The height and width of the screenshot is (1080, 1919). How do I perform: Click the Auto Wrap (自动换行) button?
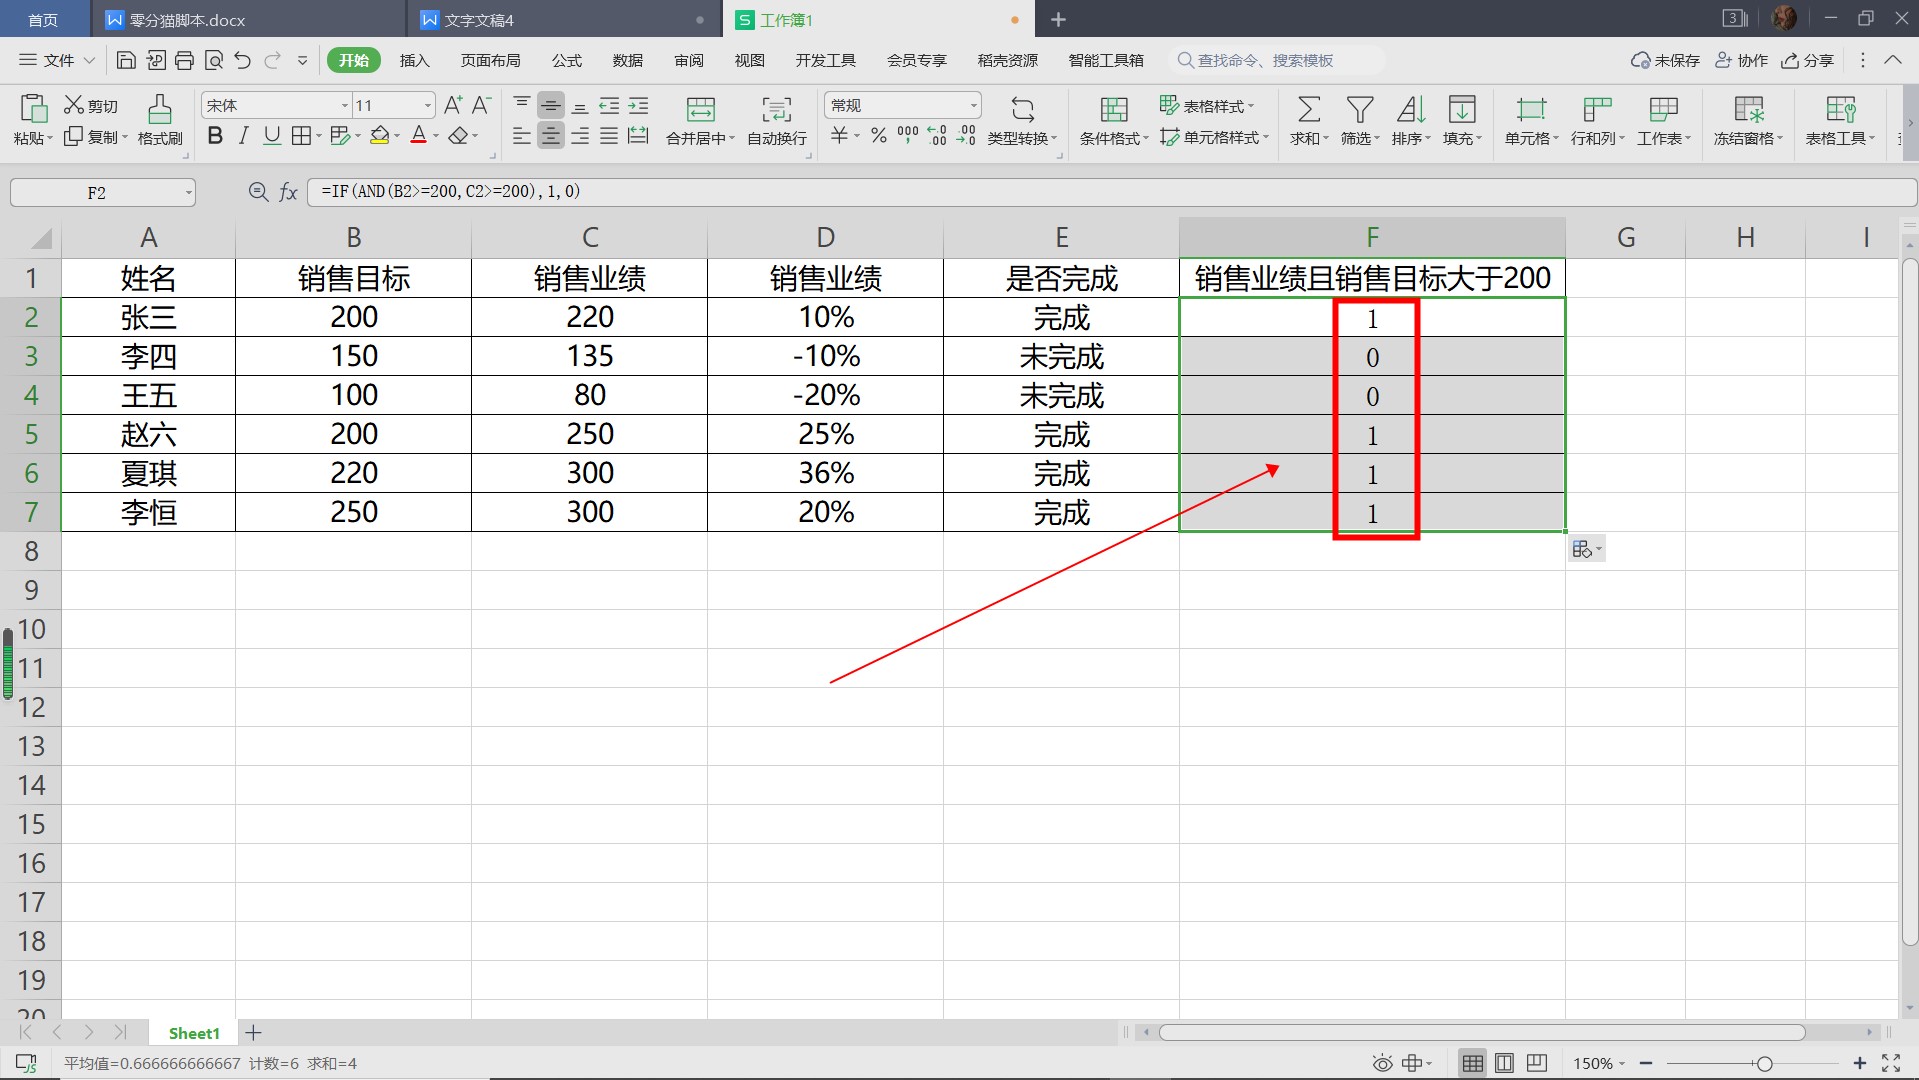(x=776, y=120)
